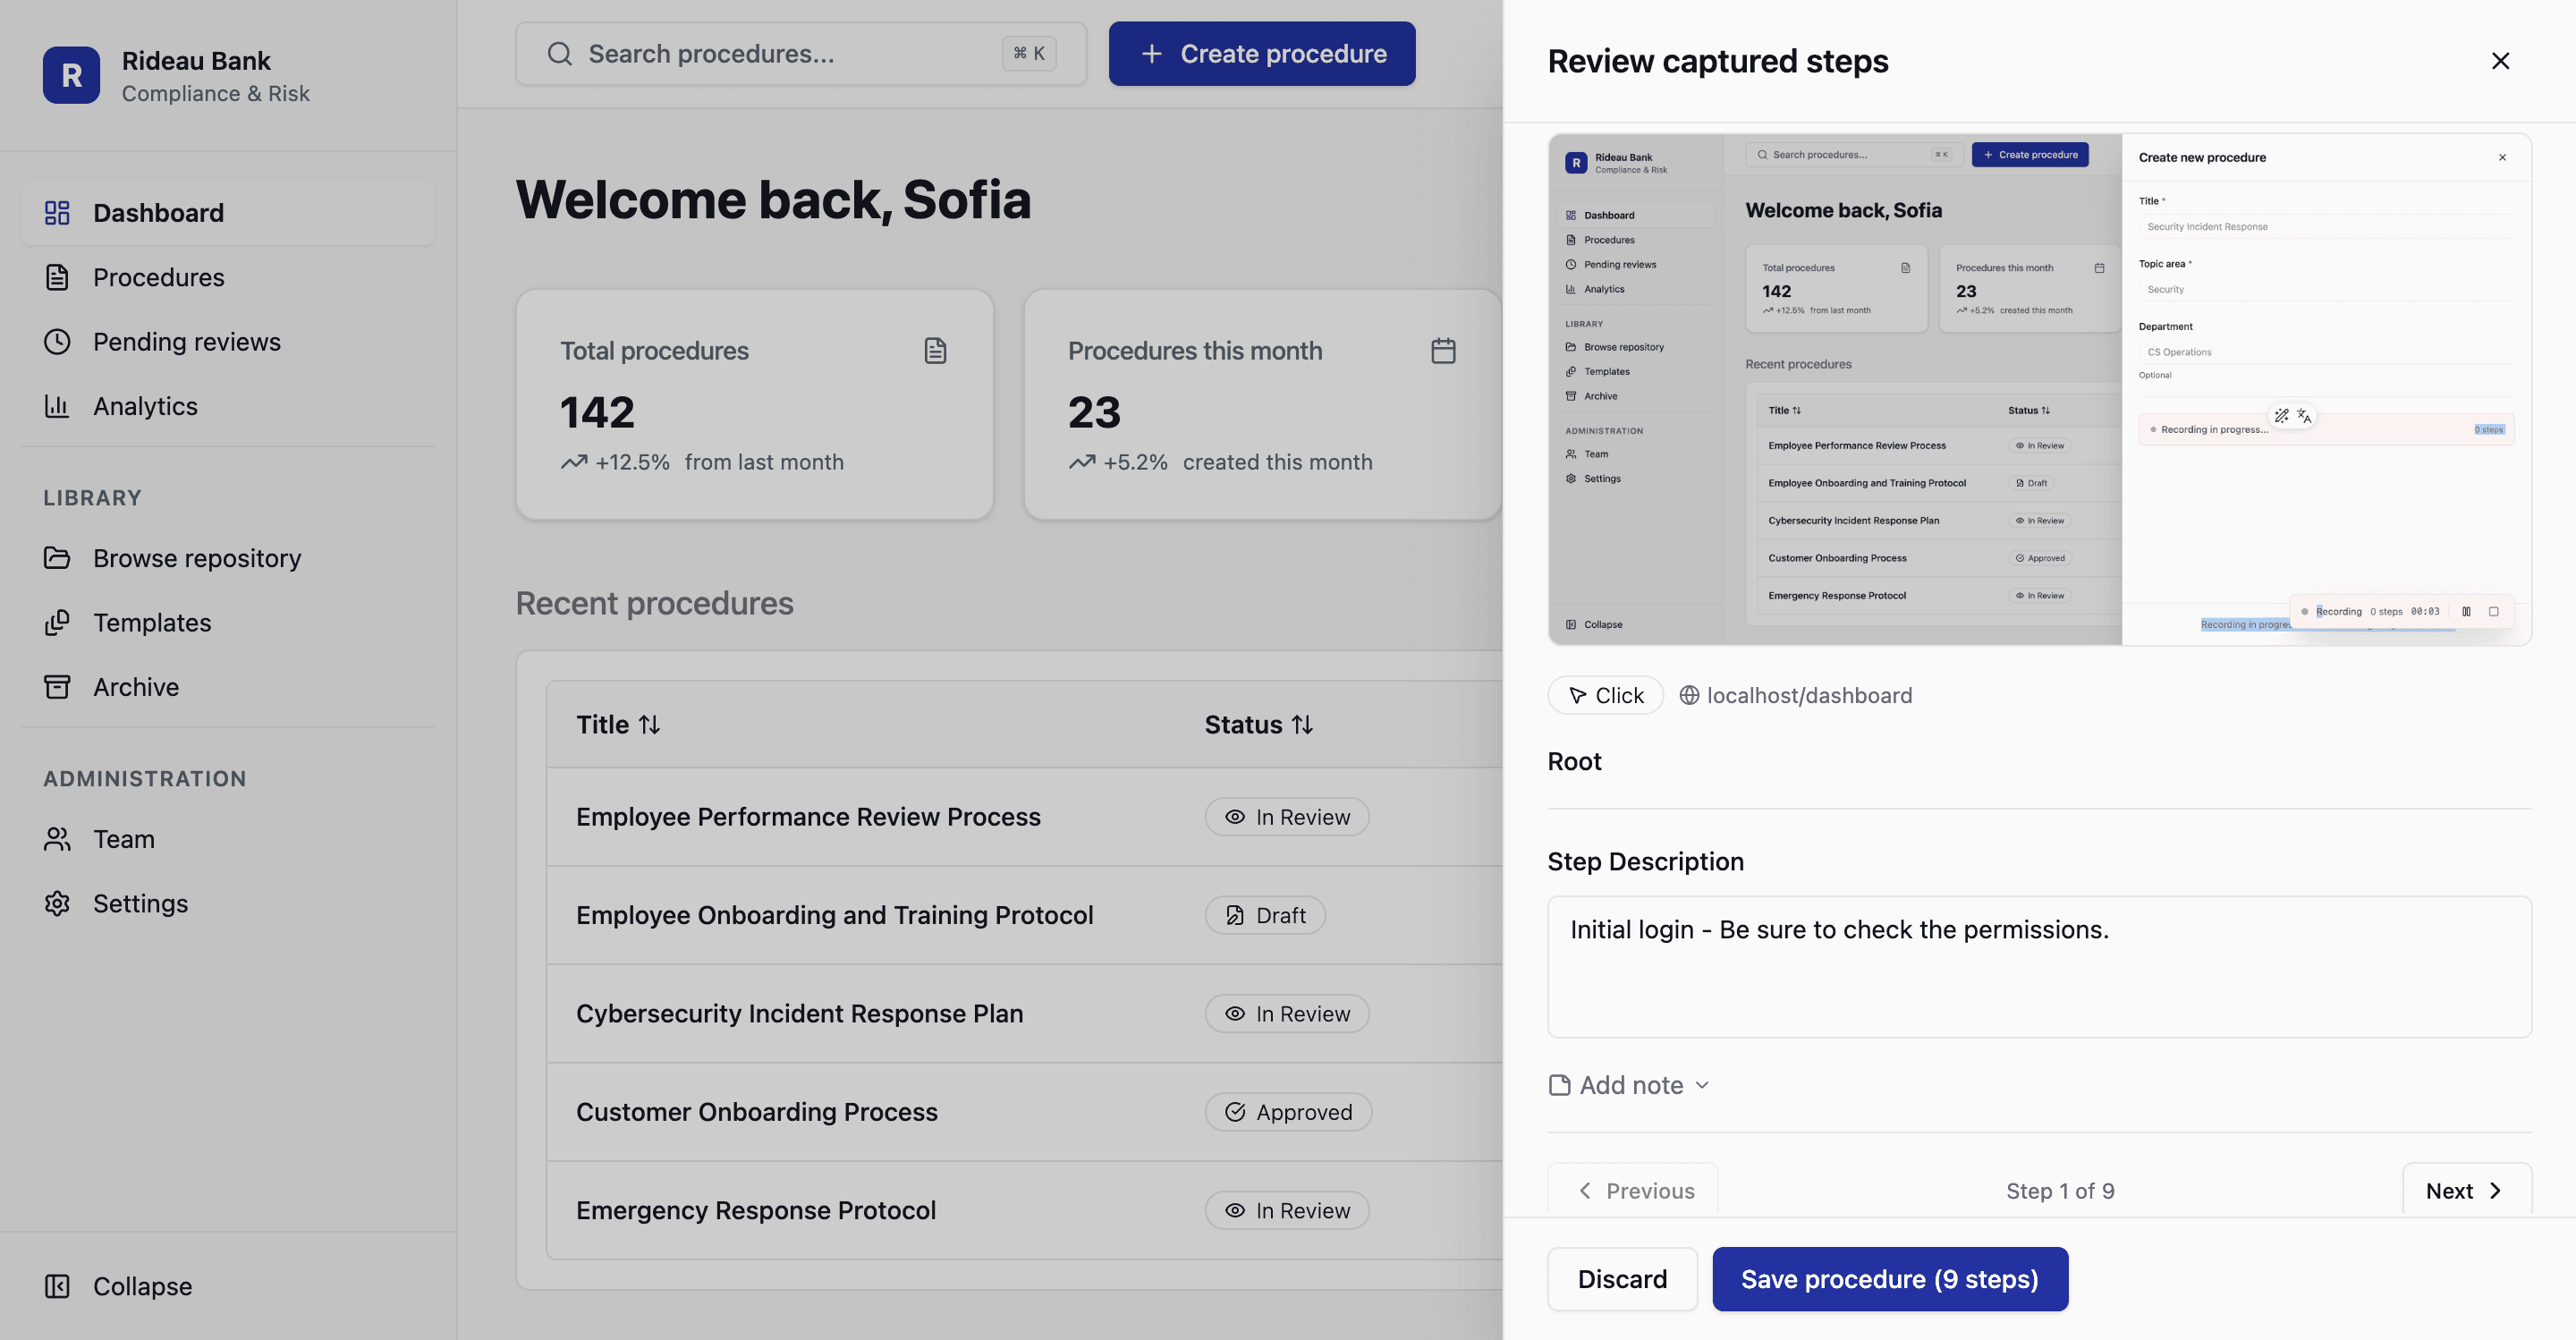Close the Review captured steps panel
This screenshot has width=2576, height=1340.
[2500, 61]
